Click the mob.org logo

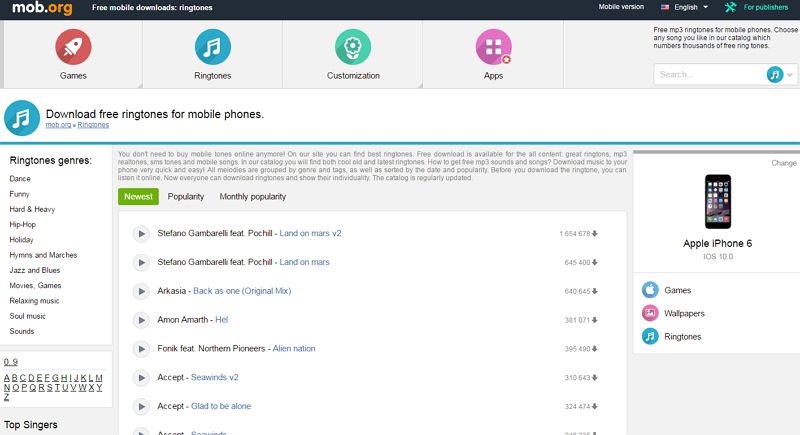[42, 8]
